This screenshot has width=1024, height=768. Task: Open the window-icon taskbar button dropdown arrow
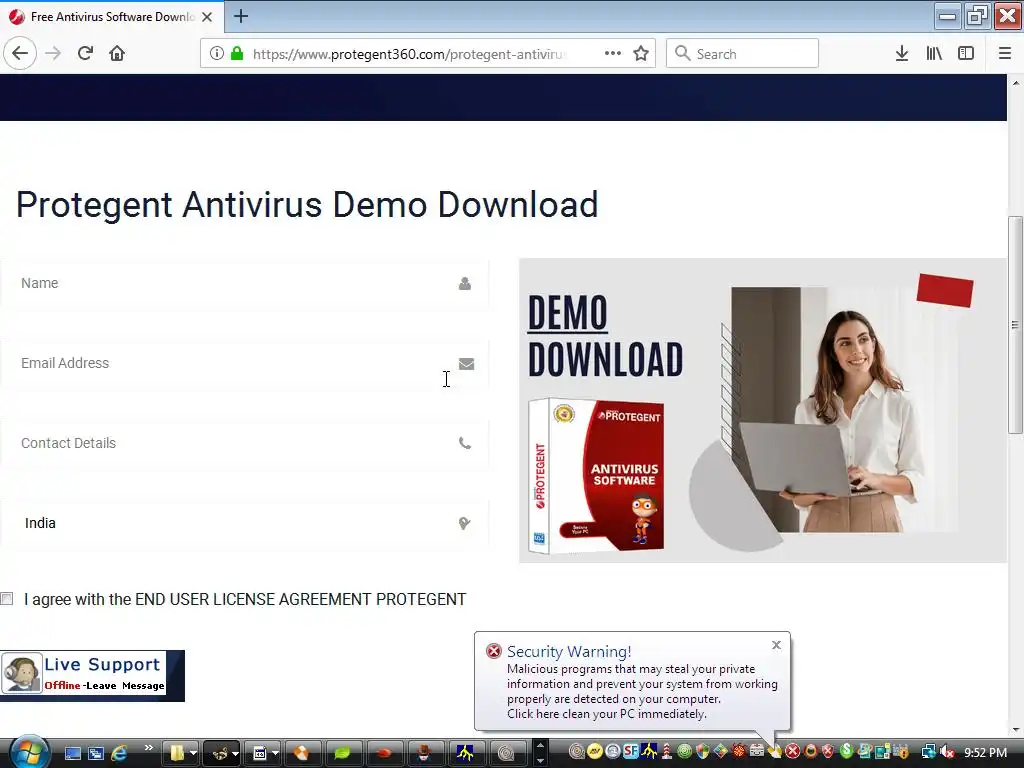[x=276, y=754]
